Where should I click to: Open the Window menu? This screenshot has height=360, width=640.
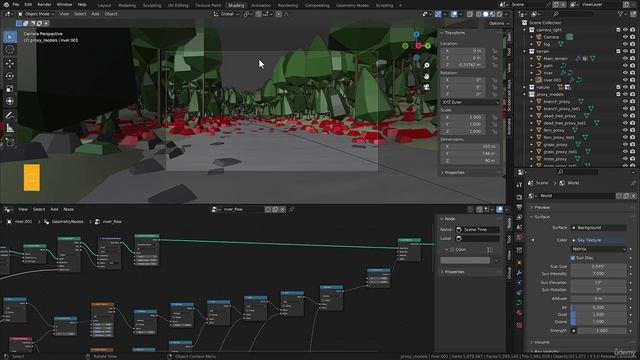point(64,4)
